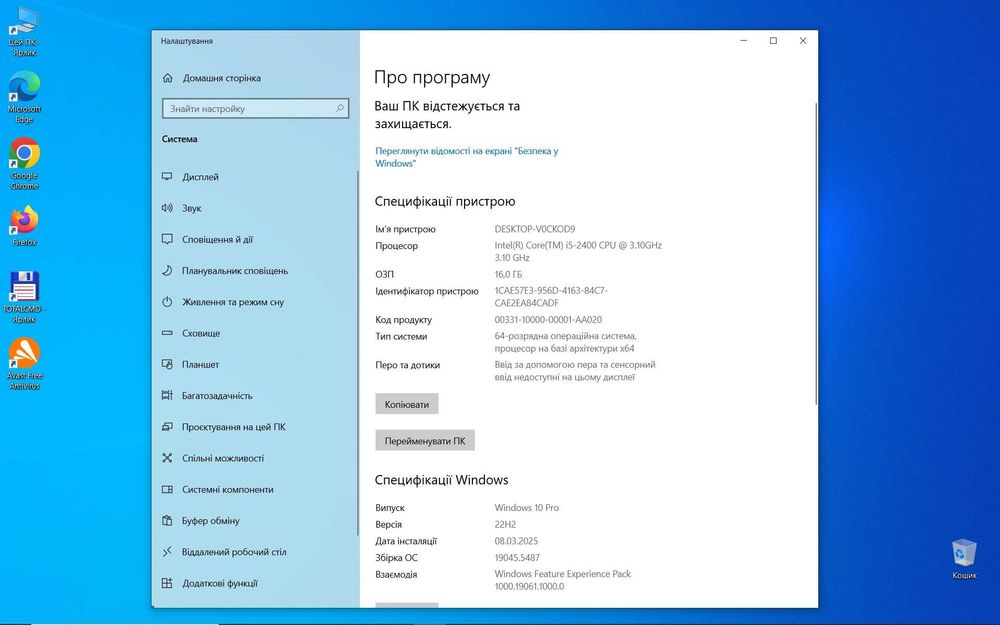Open the Цей ПК desktop shortcut

click(x=24, y=31)
